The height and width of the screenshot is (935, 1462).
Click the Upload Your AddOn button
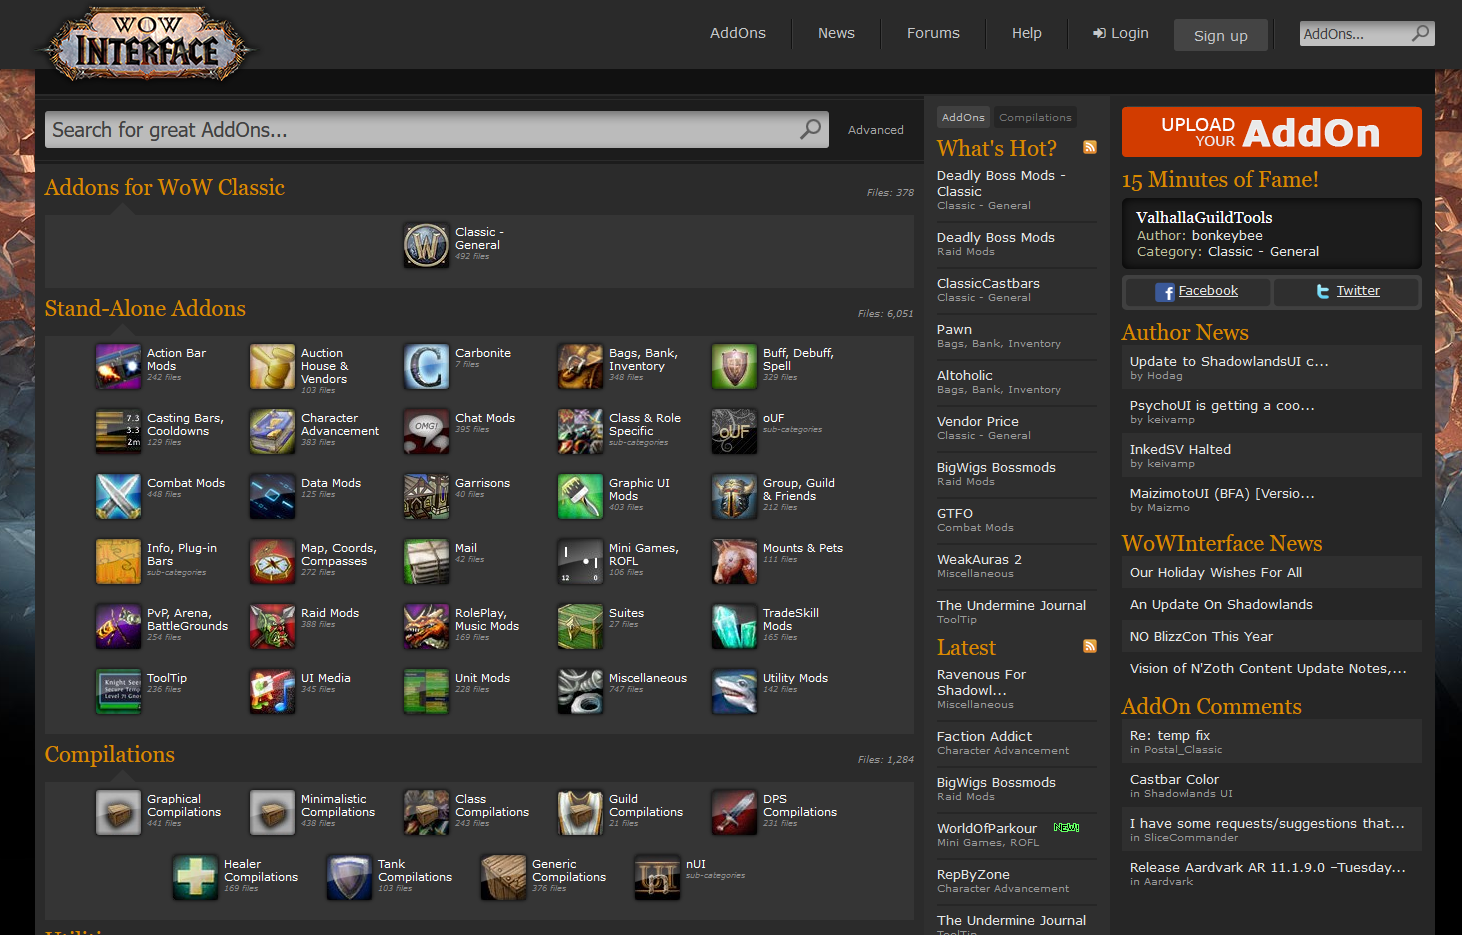click(1271, 132)
